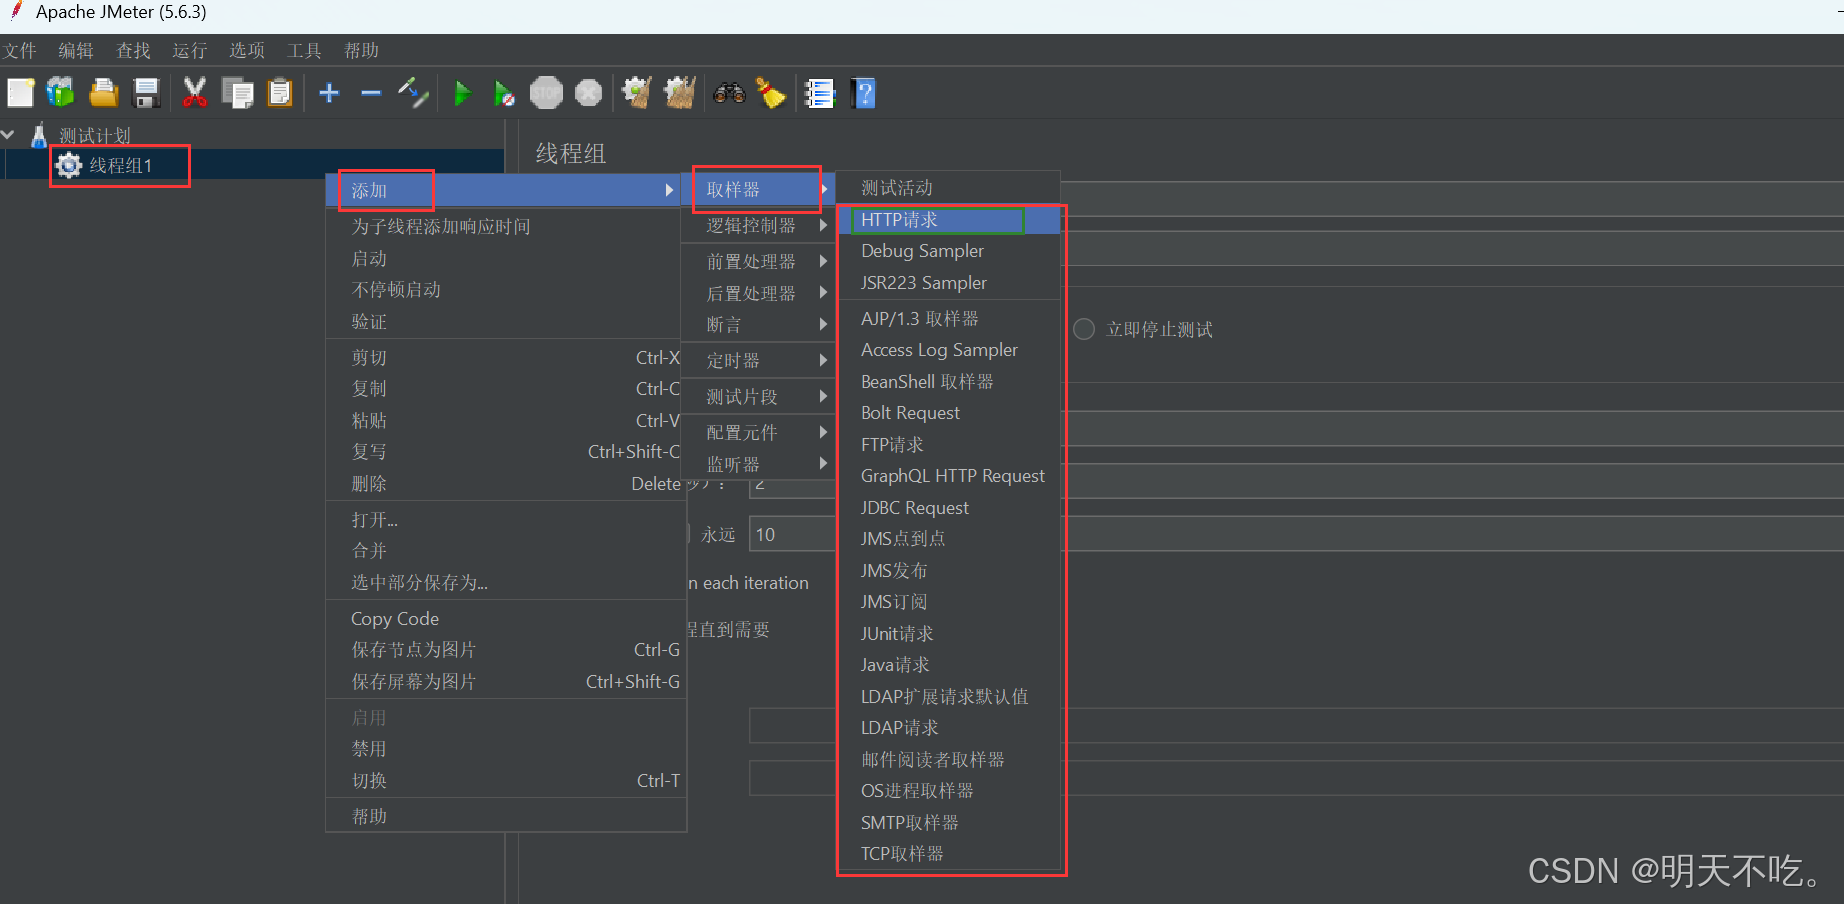Click the Reset search icon
Image resolution: width=1844 pixels, height=904 pixels.
click(771, 93)
